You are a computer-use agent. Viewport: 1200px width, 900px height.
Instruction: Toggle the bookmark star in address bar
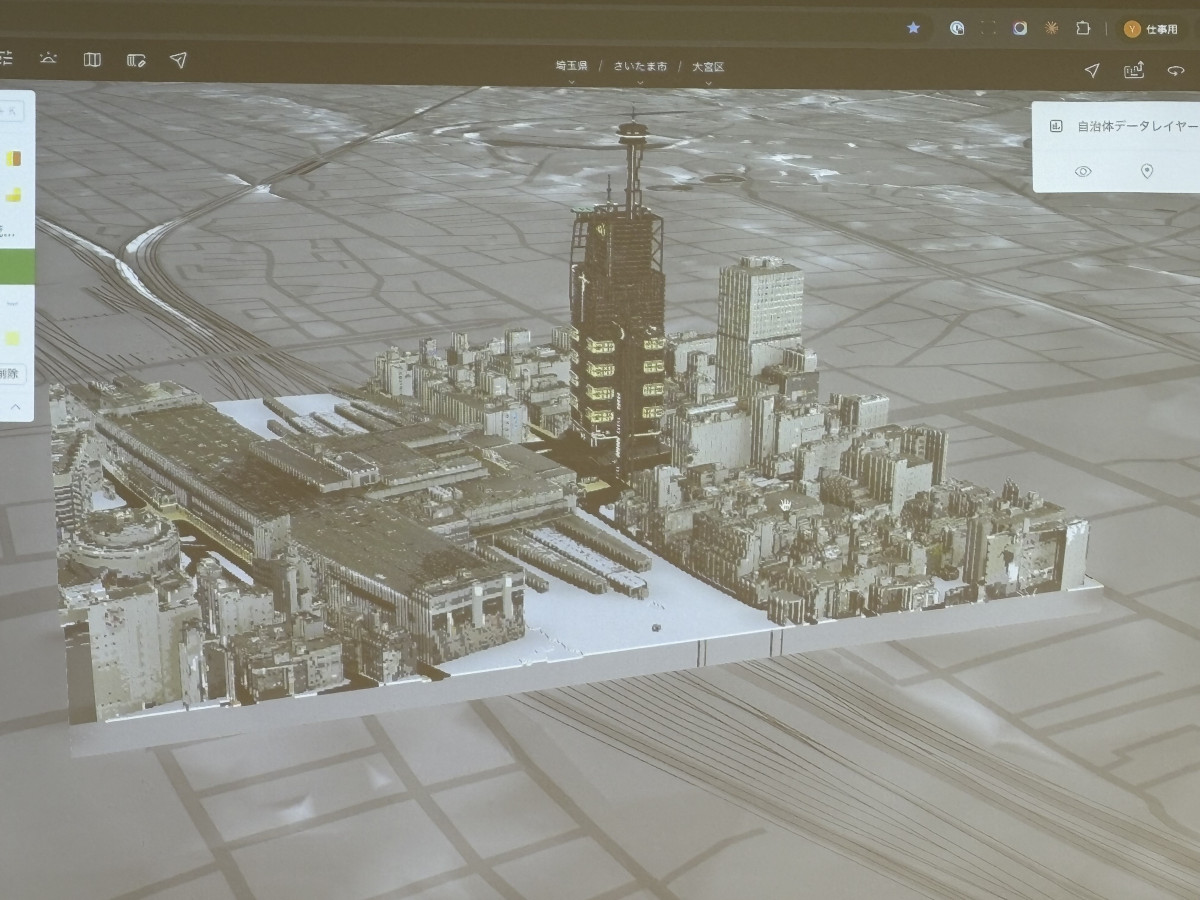point(913,28)
